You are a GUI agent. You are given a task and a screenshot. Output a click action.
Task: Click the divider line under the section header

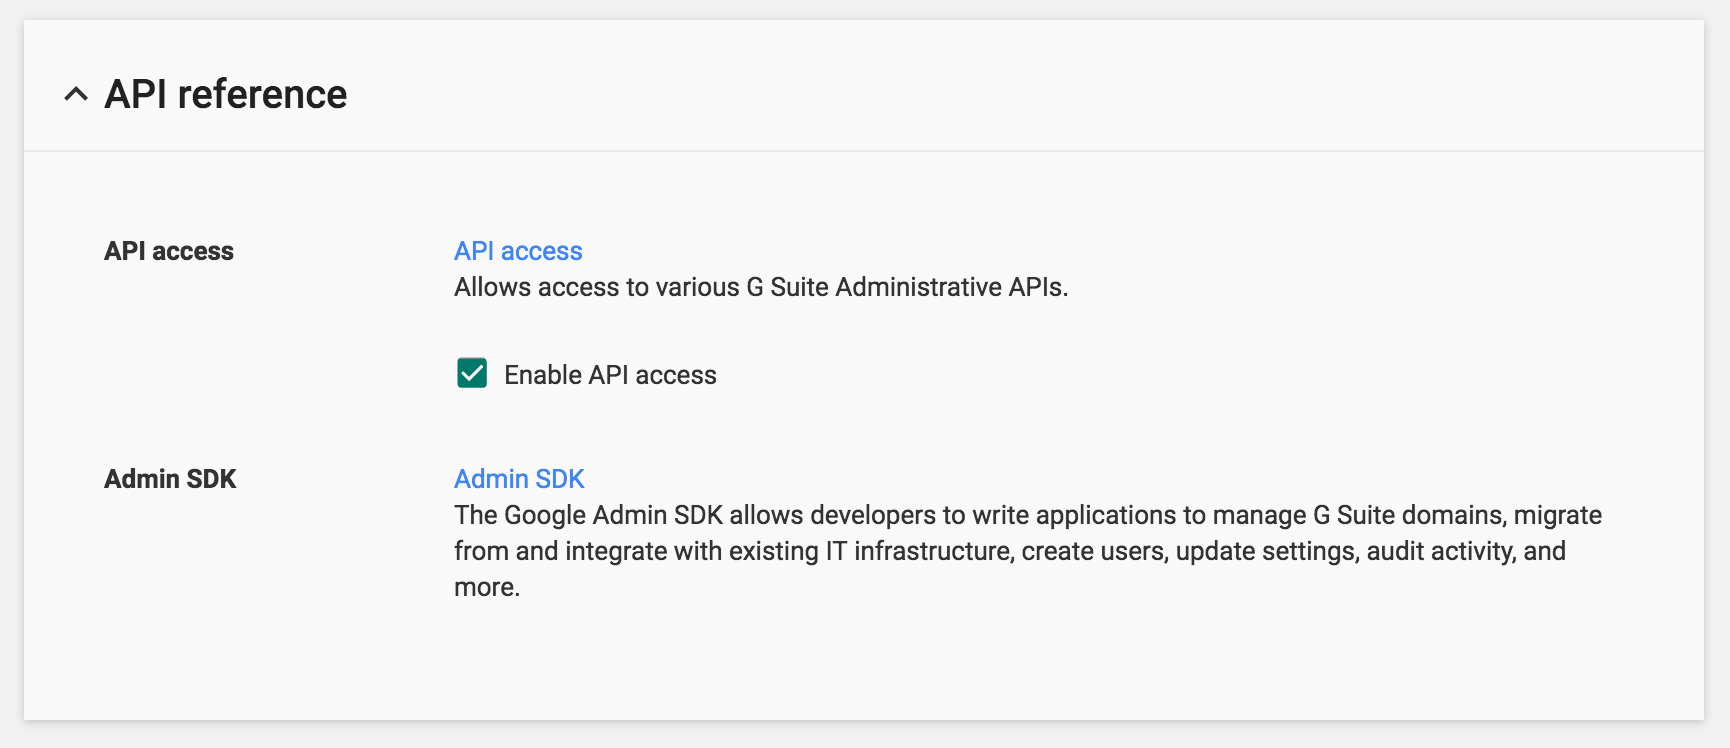click(864, 151)
